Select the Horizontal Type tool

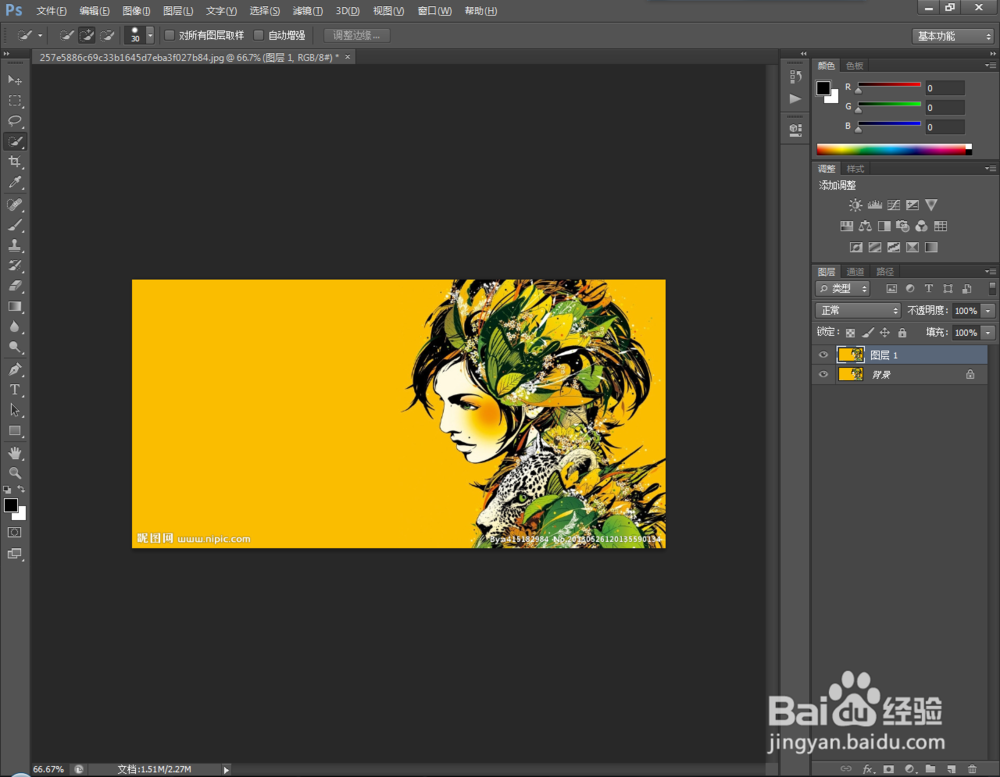15,390
